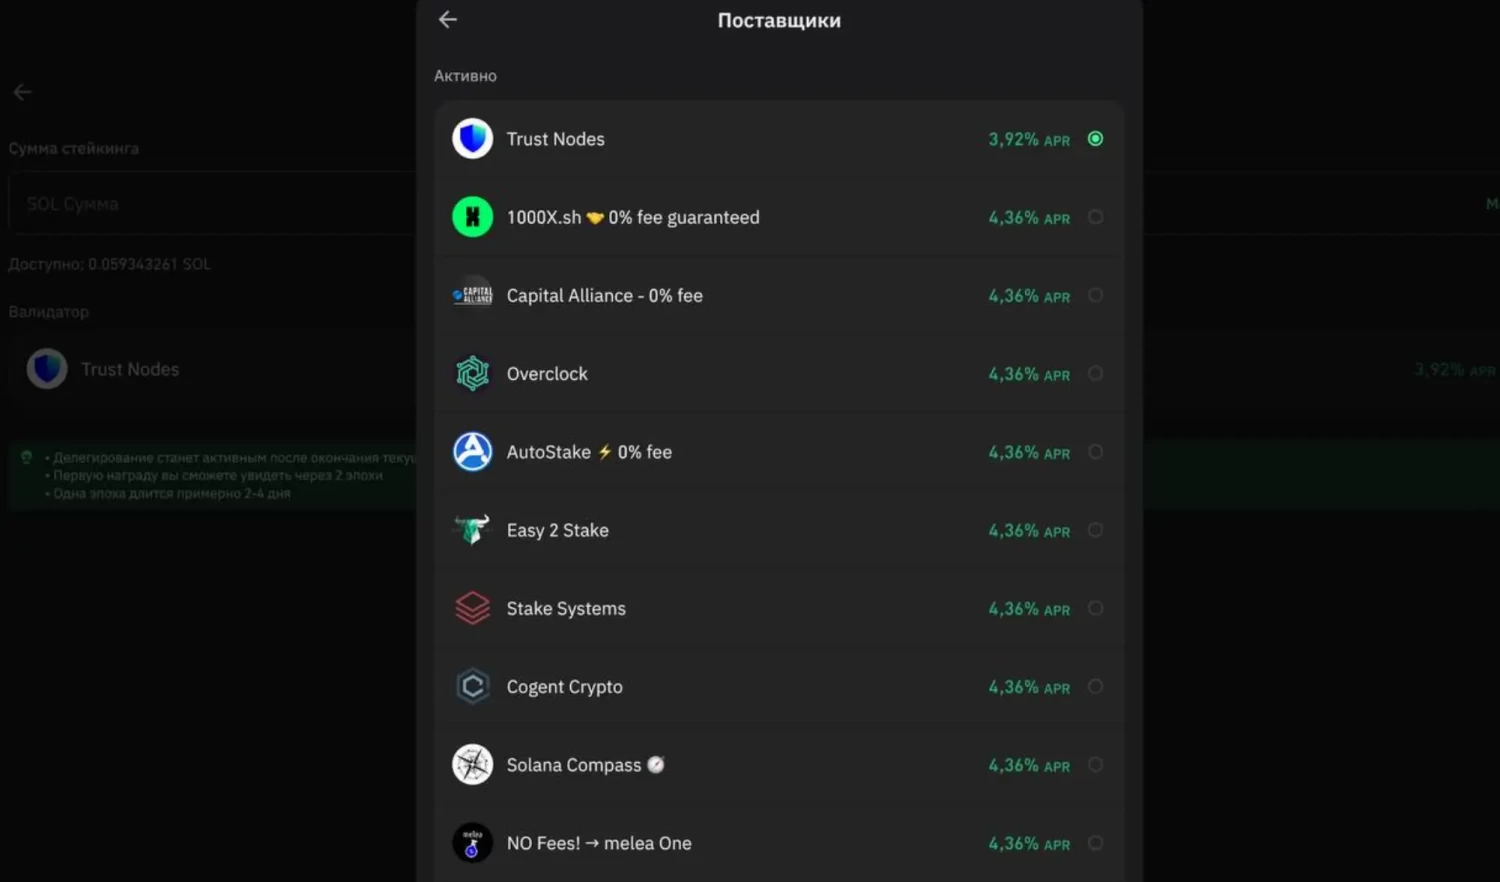This screenshot has width=1500, height=882.
Task: Click the melea One validator logo
Action: tap(472, 843)
